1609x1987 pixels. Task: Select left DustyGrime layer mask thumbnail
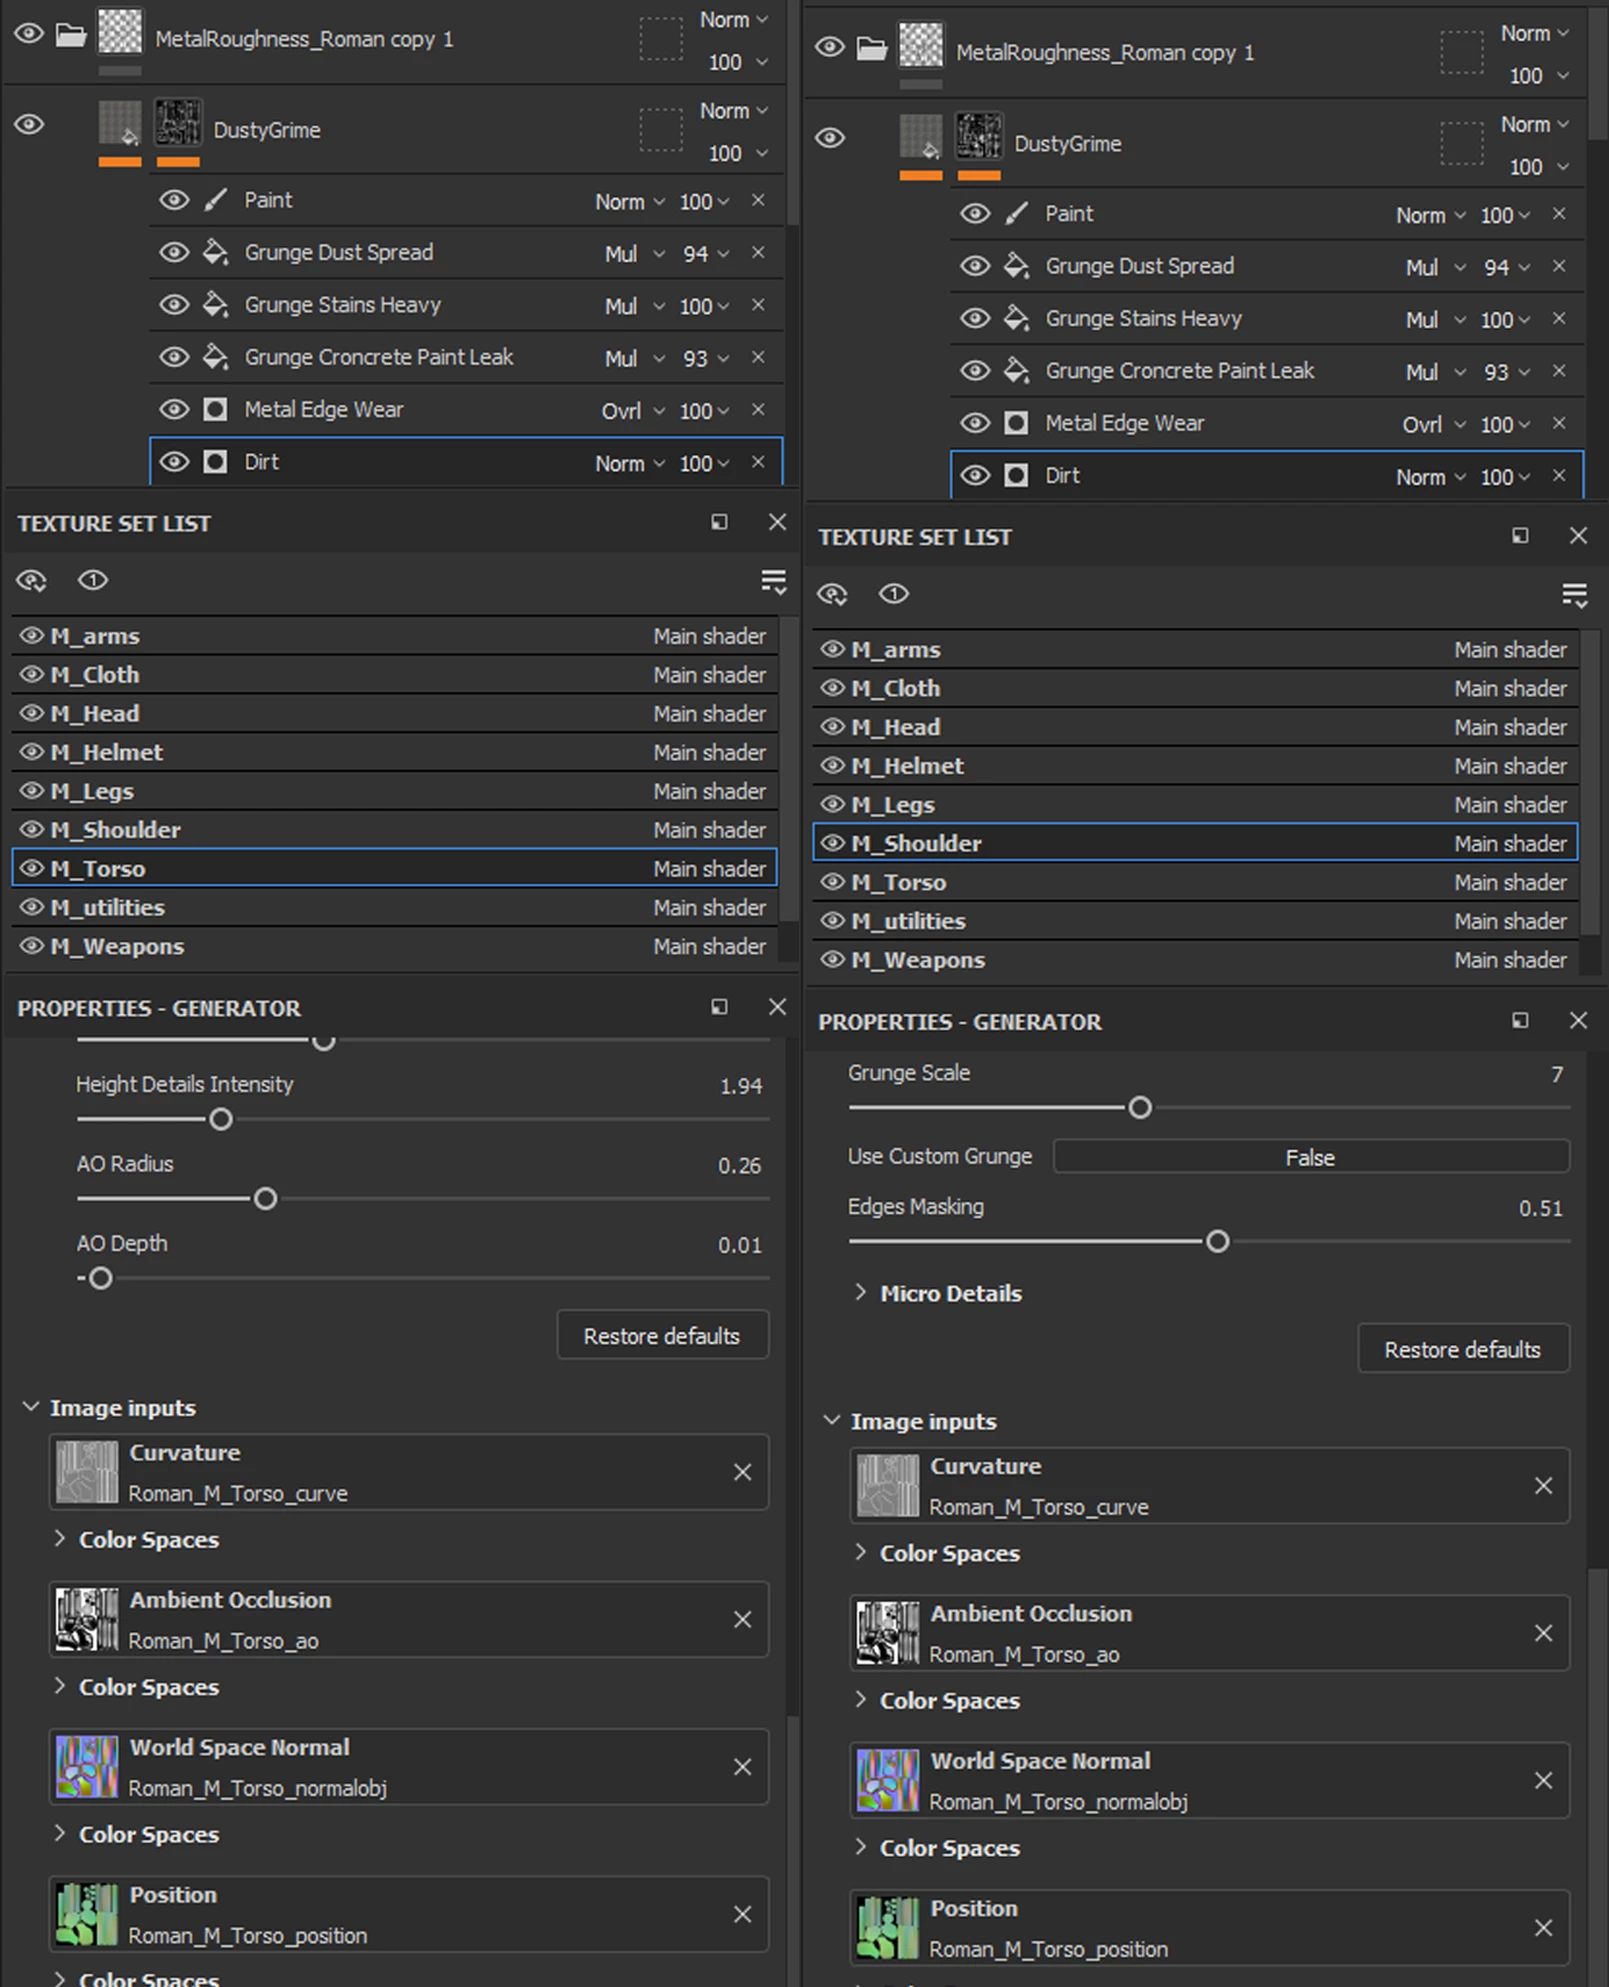[178, 124]
